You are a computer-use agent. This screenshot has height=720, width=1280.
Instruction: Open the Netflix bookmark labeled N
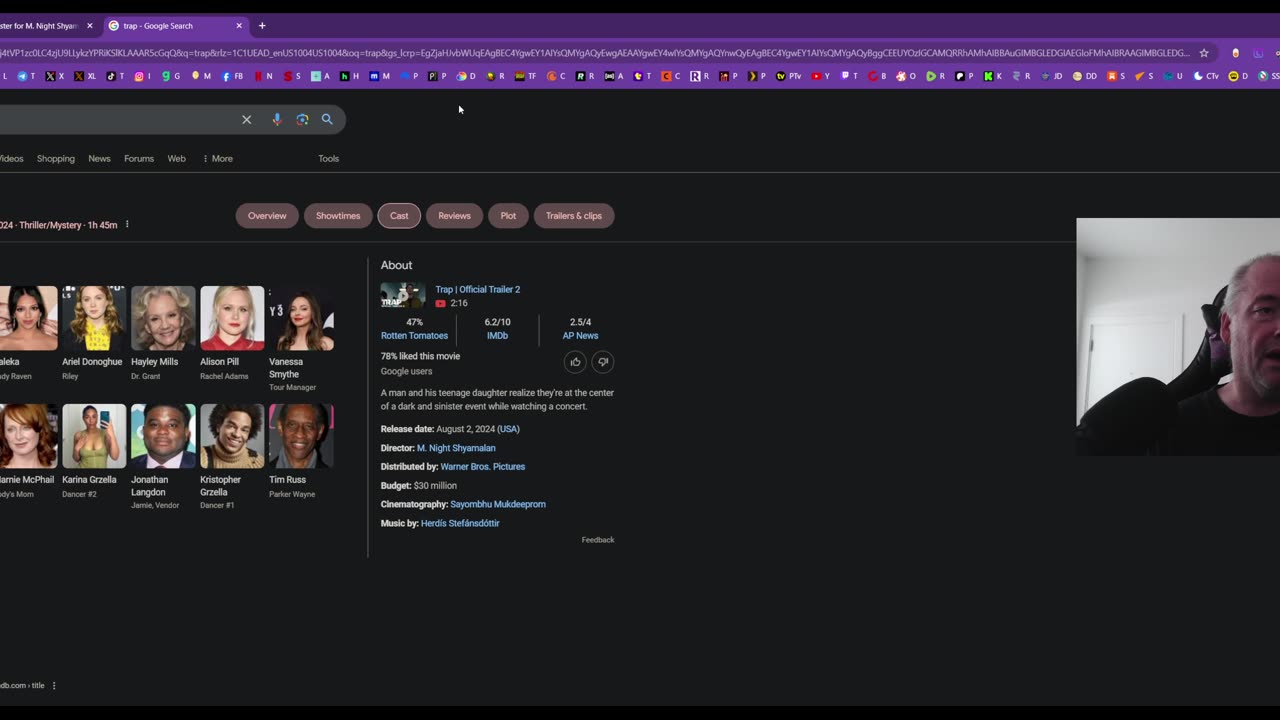tap(264, 76)
